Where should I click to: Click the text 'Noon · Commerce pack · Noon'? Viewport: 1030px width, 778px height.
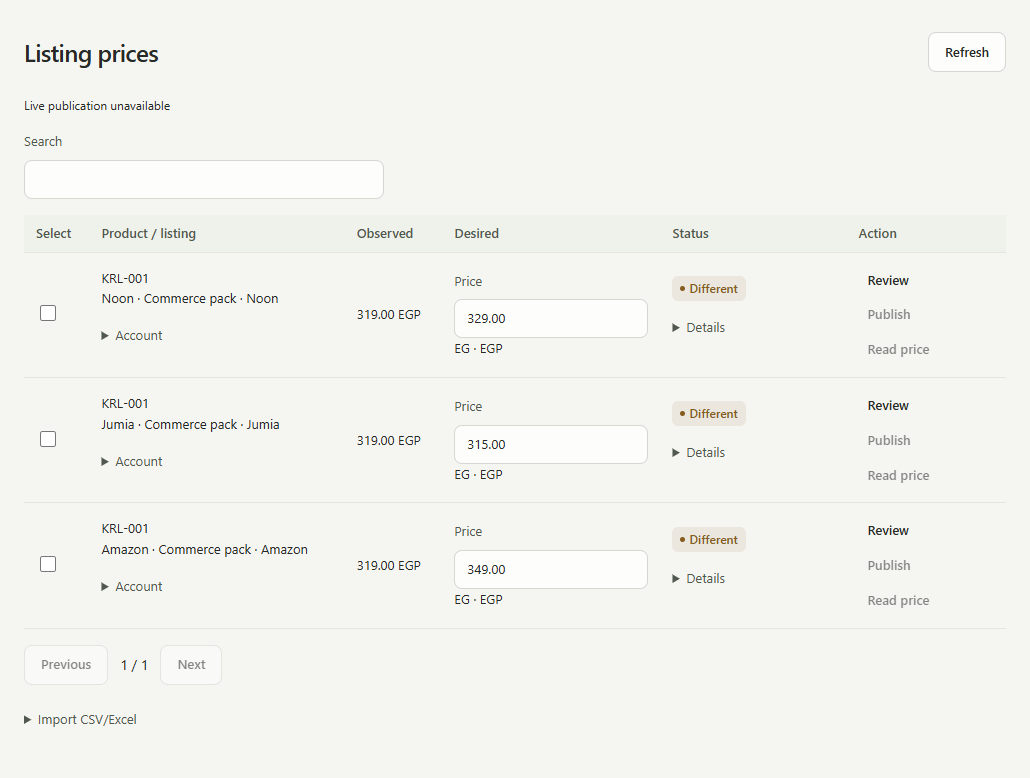190,298
